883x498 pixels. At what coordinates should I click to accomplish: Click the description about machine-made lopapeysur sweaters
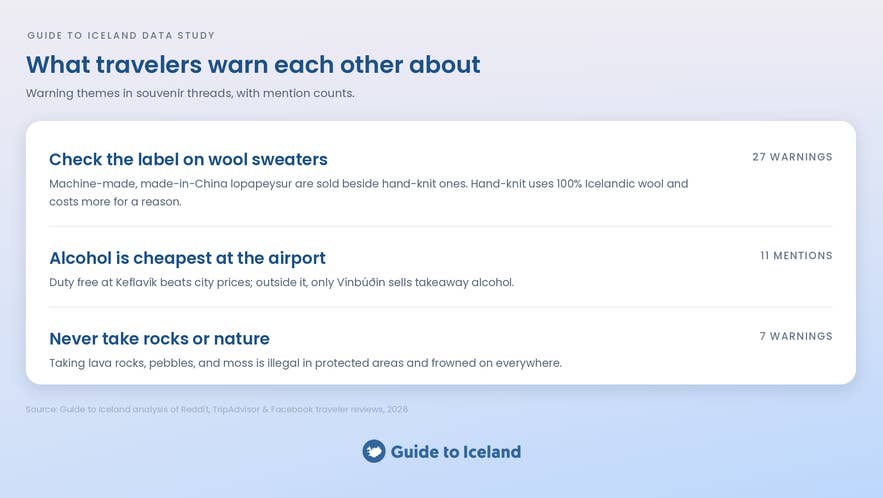[x=369, y=193]
